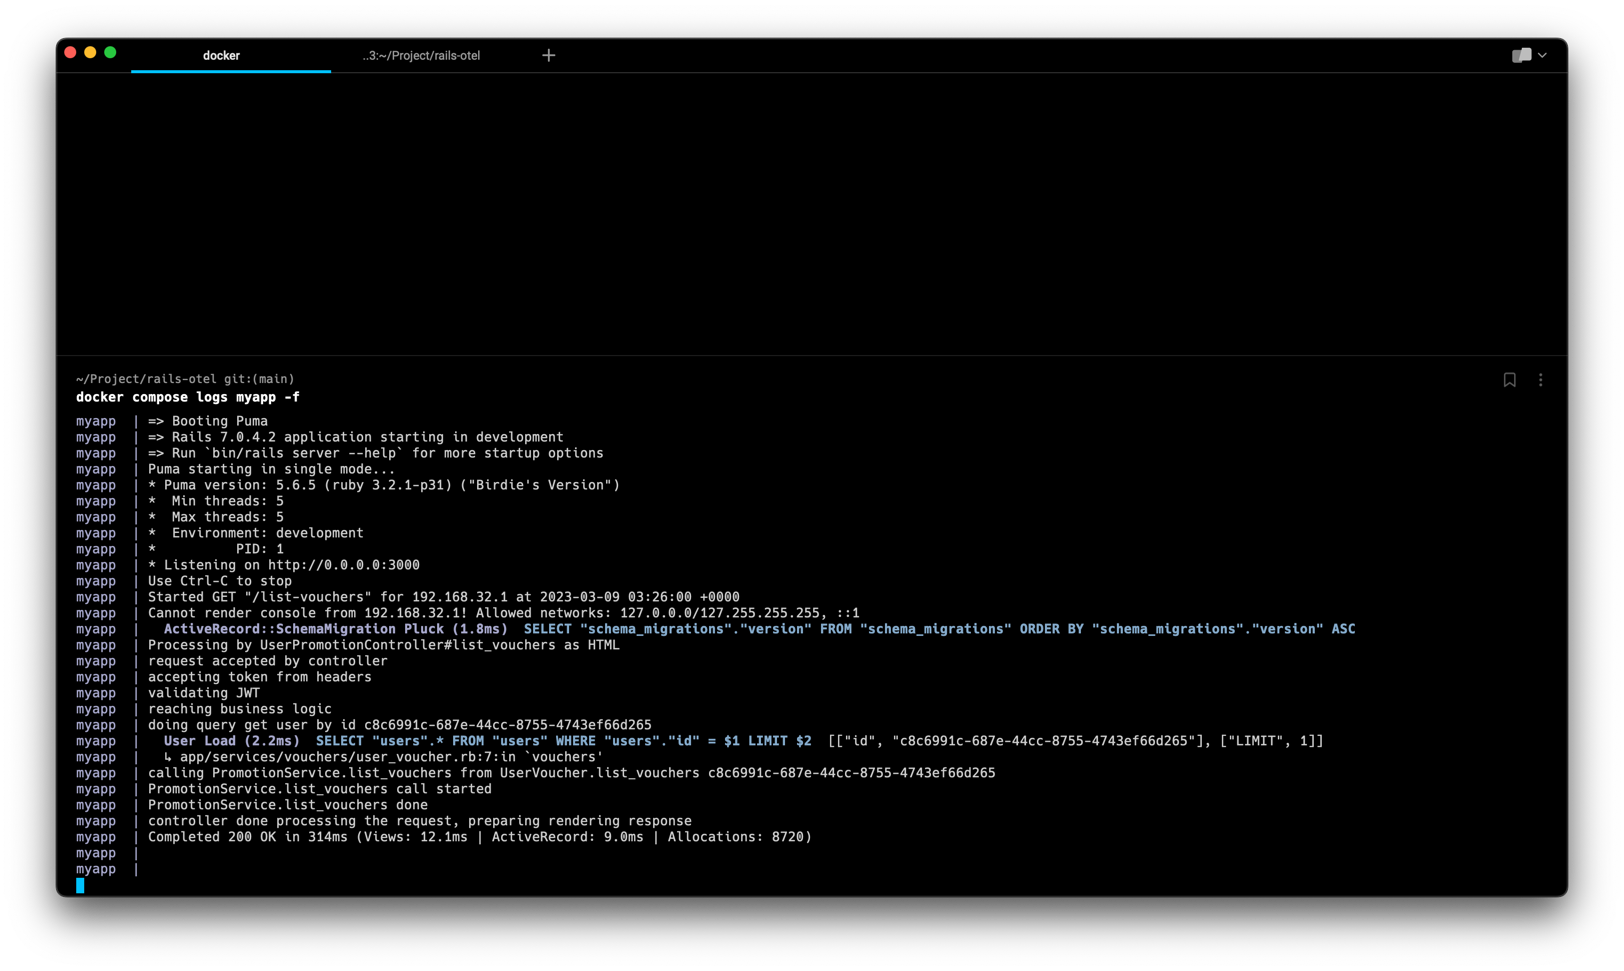1624x971 pixels.
Task: Minimize the window using the yellow button
Action: coord(90,53)
